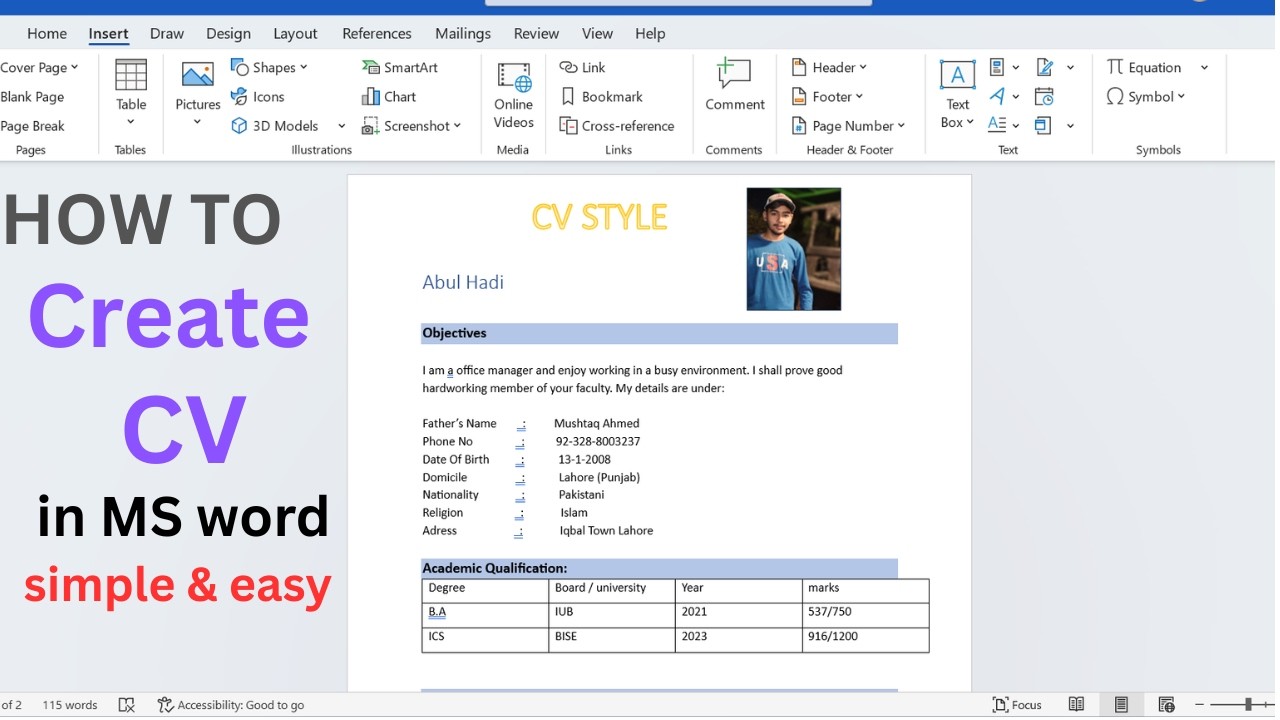Open Quick Parts icon
Viewport: 1280px width, 720px height.
click(997, 67)
